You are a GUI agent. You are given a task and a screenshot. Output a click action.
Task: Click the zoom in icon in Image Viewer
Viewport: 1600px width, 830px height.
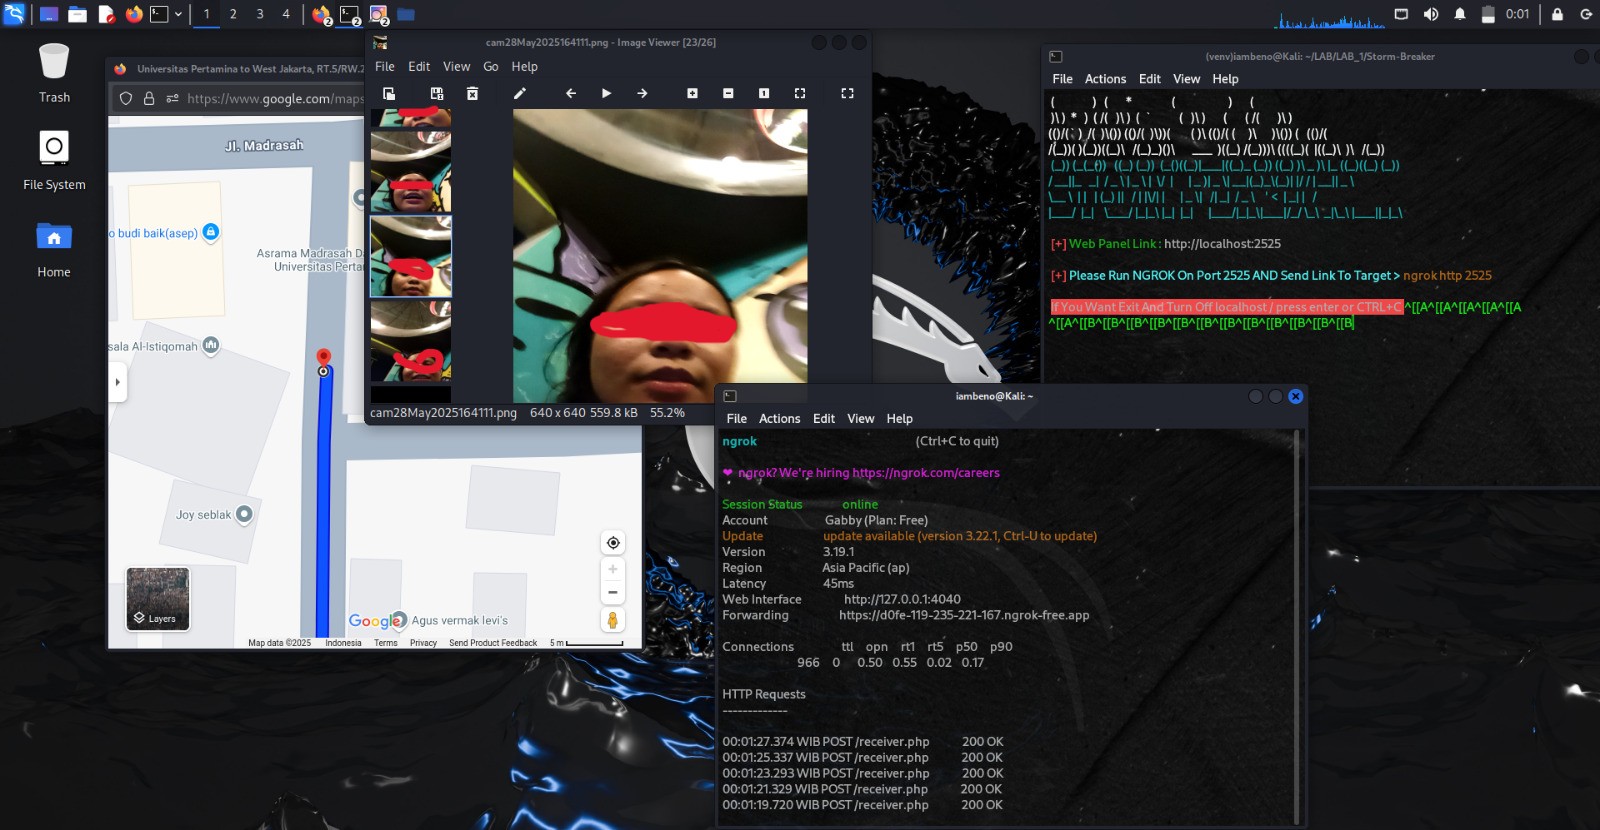(x=692, y=93)
